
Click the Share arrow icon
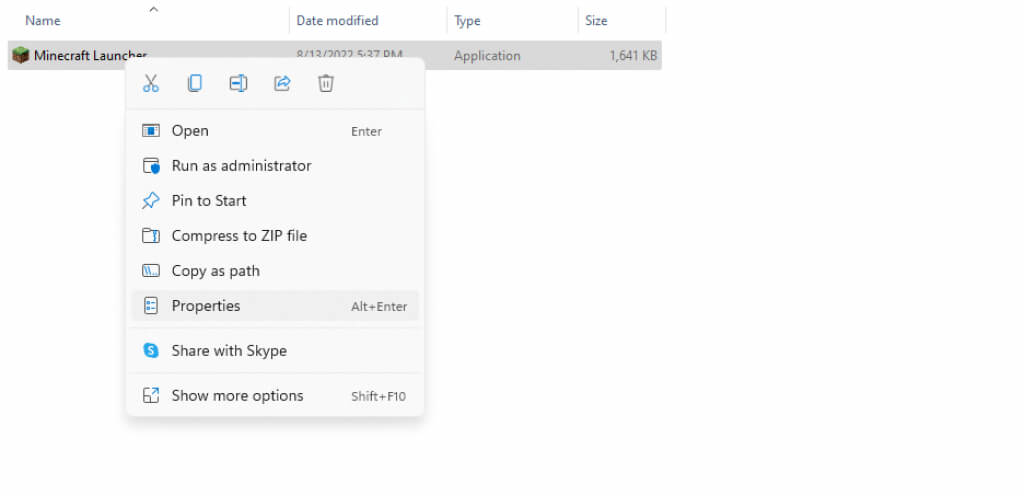pyautogui.click(x=282, y=84)
